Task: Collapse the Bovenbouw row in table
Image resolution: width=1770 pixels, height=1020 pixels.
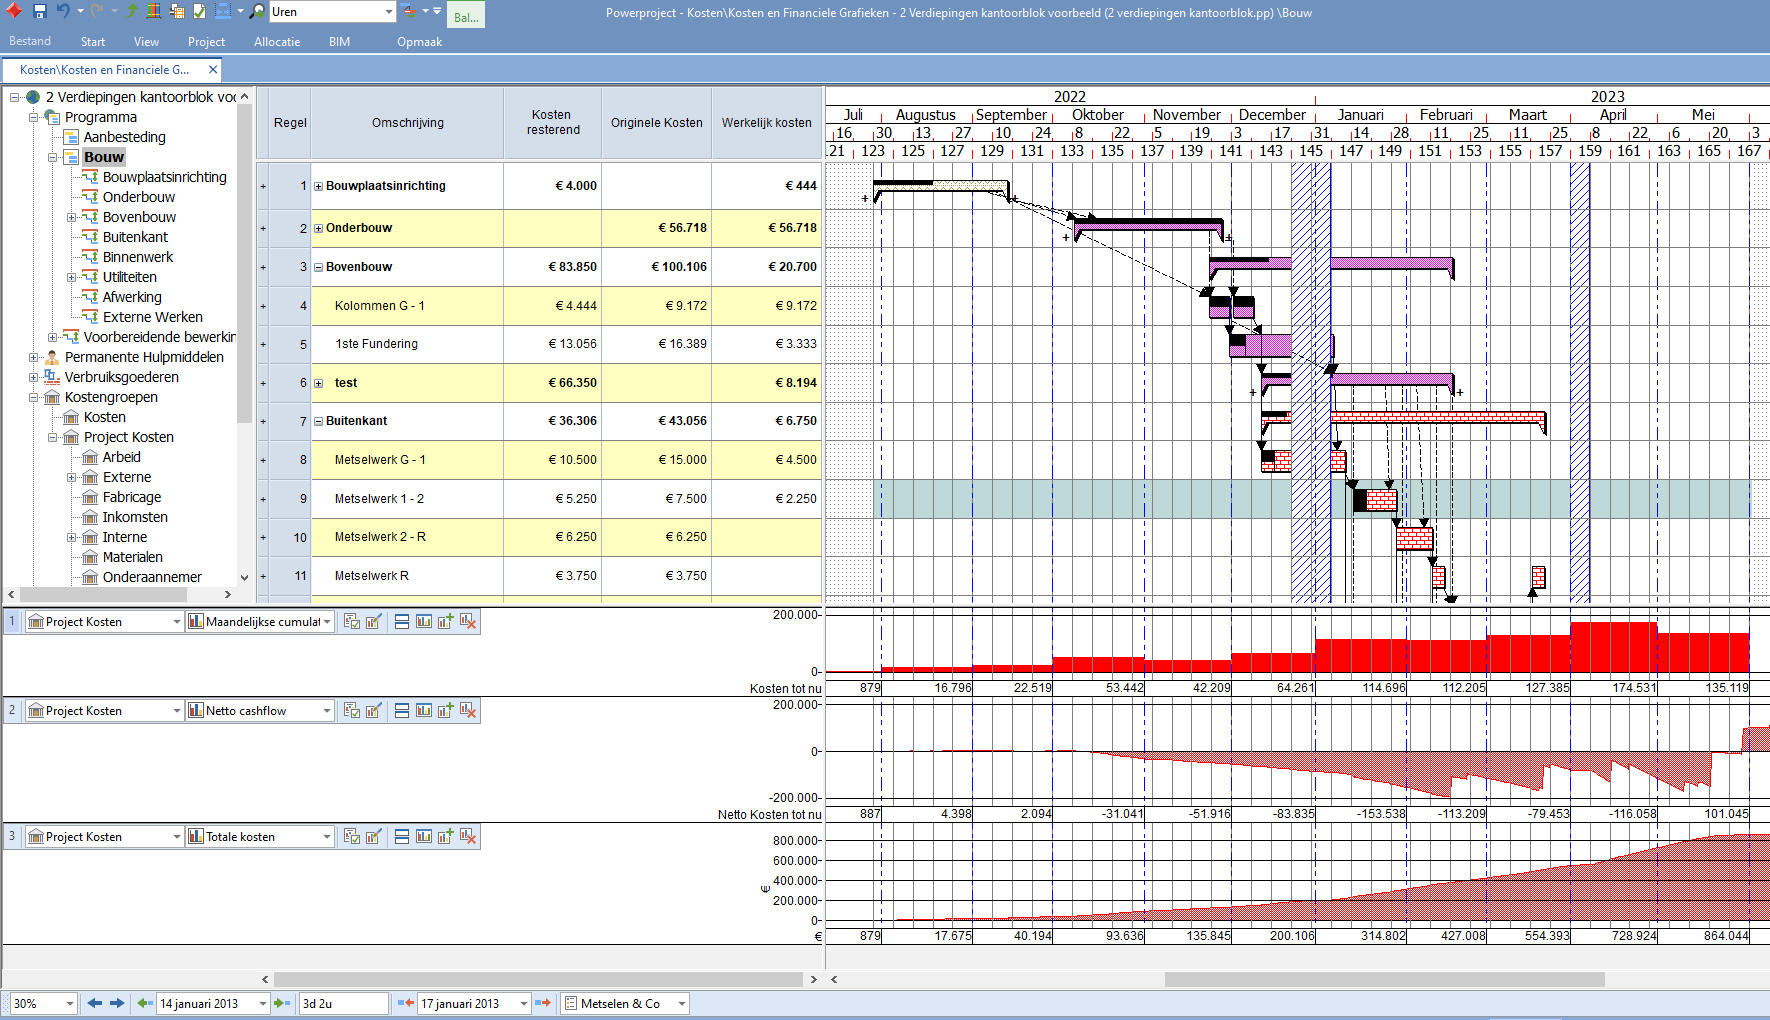Action: tap(318, 267)
